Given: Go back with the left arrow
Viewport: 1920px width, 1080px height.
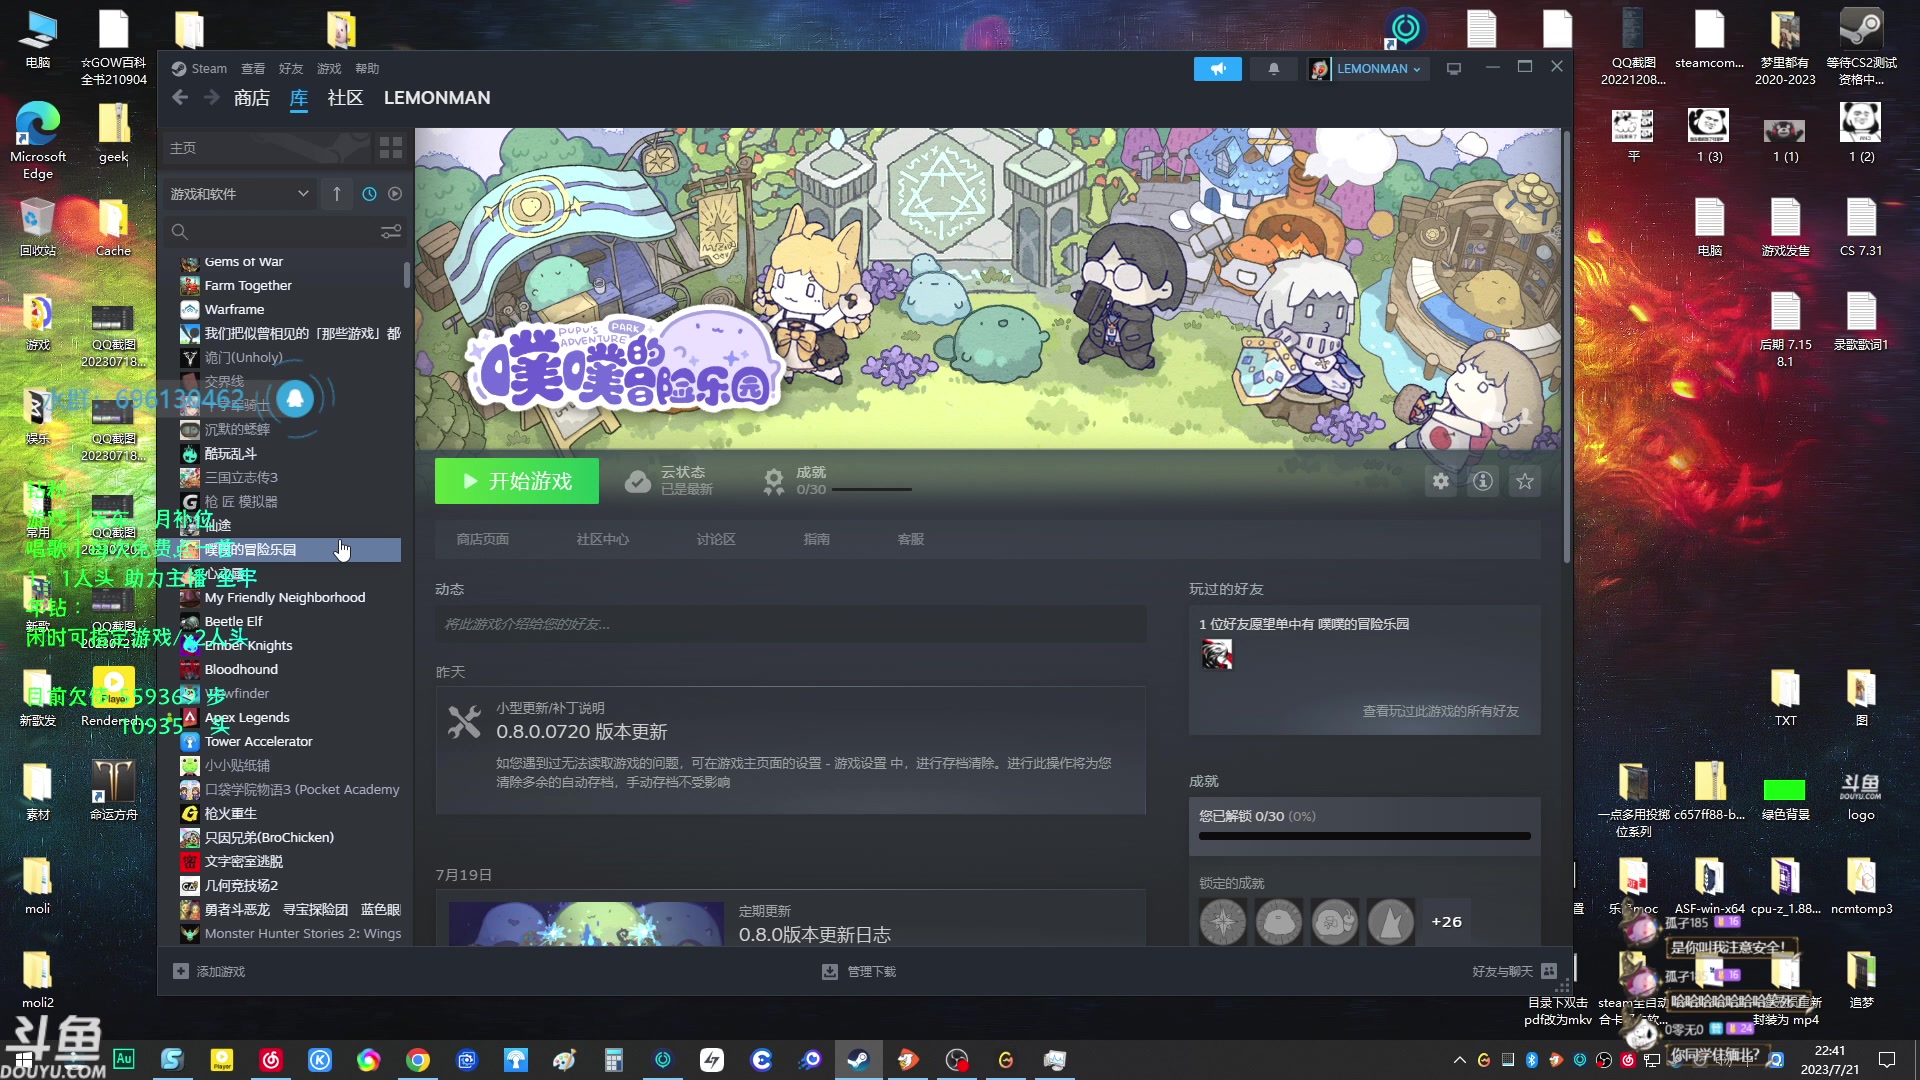Looking at the screenshot, I should click(180, 97).
